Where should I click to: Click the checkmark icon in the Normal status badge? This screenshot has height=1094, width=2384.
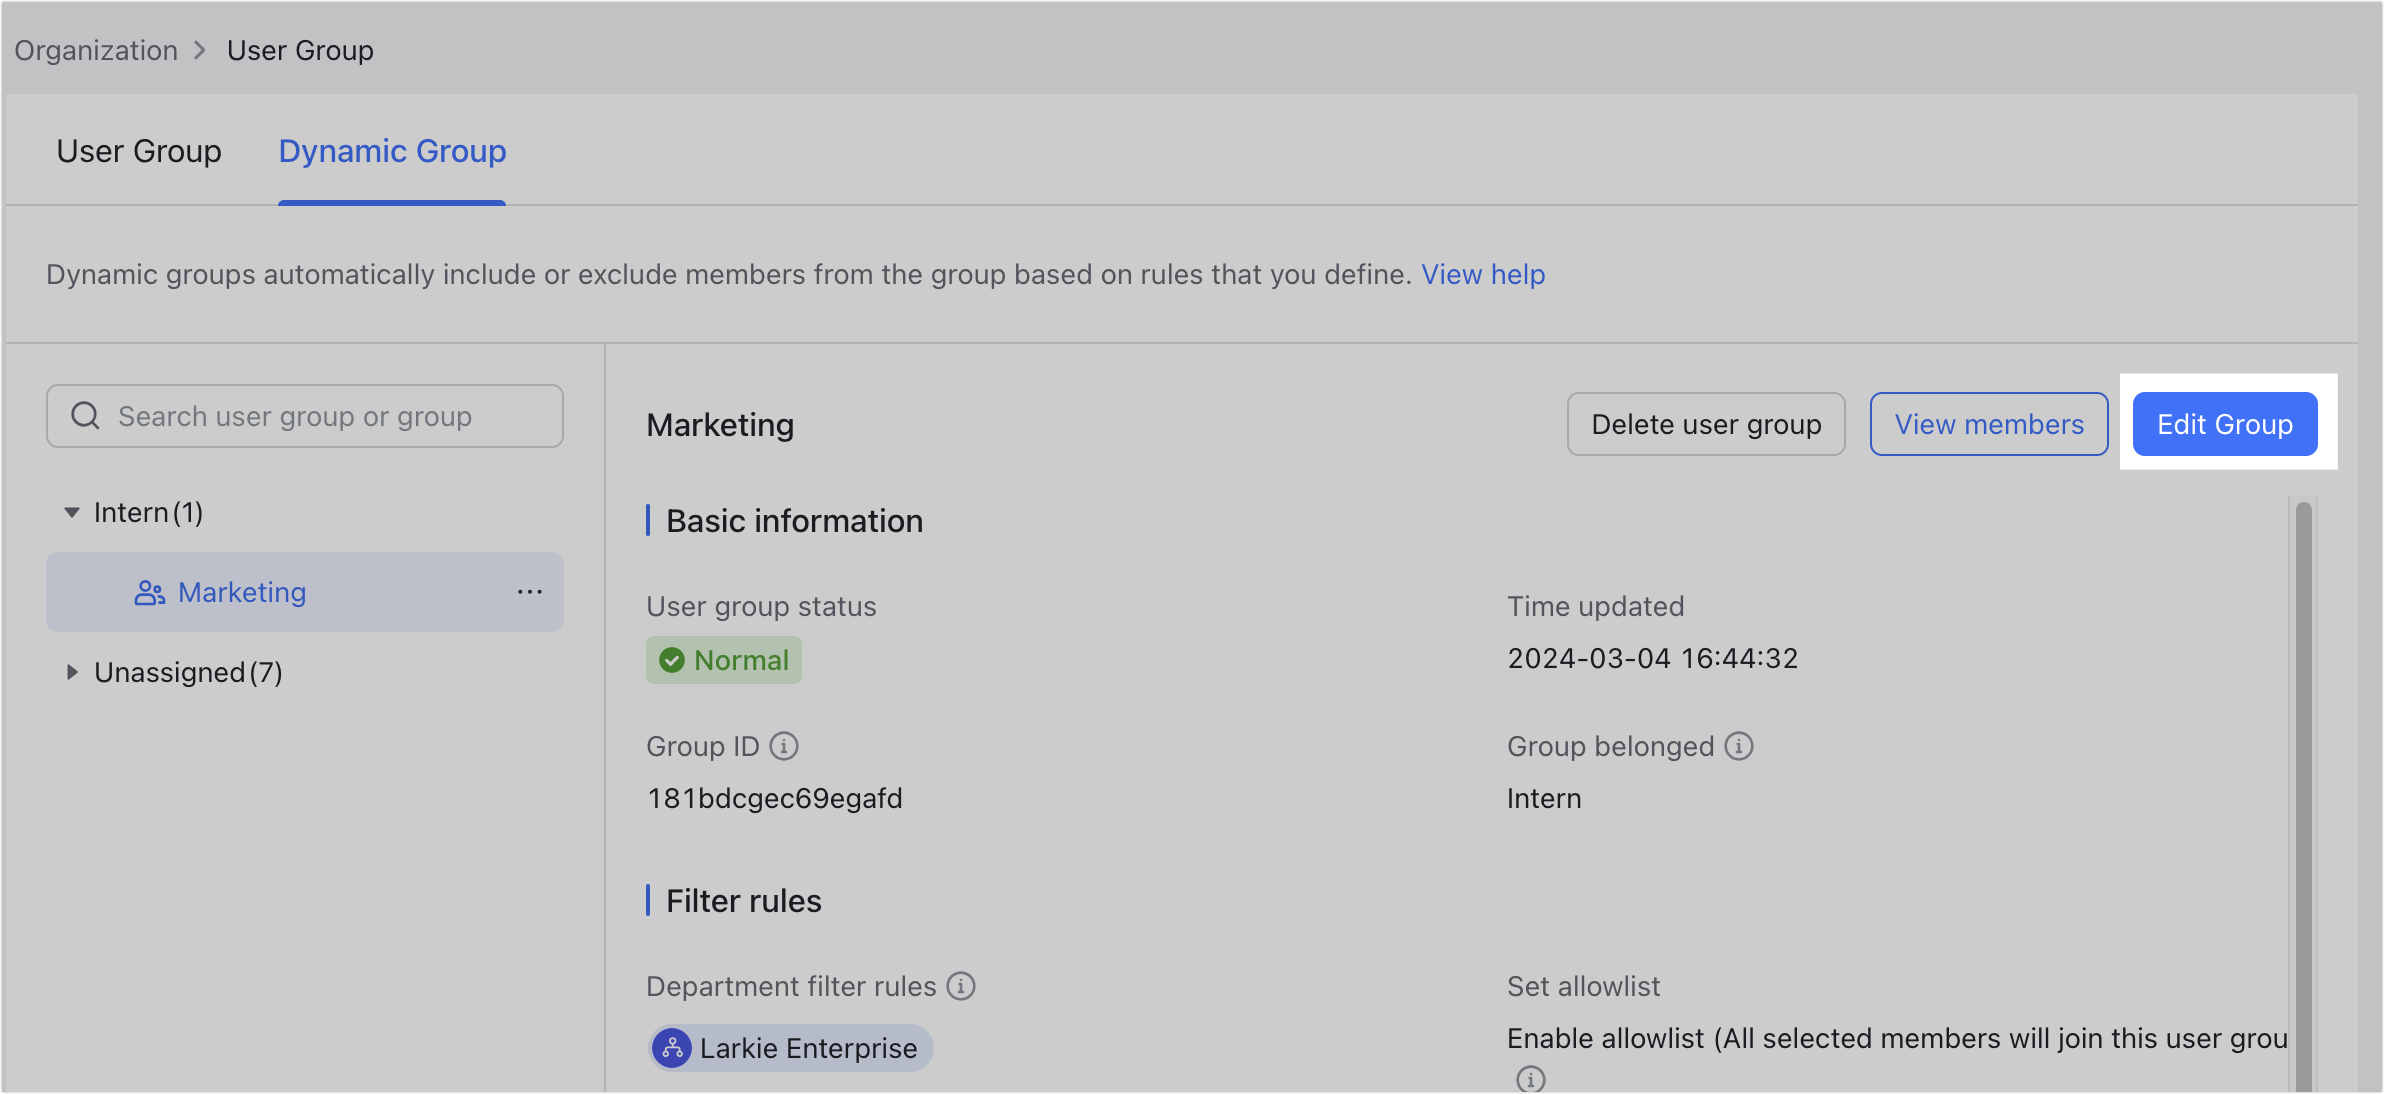pyautogui.click(x=674, y=660)
